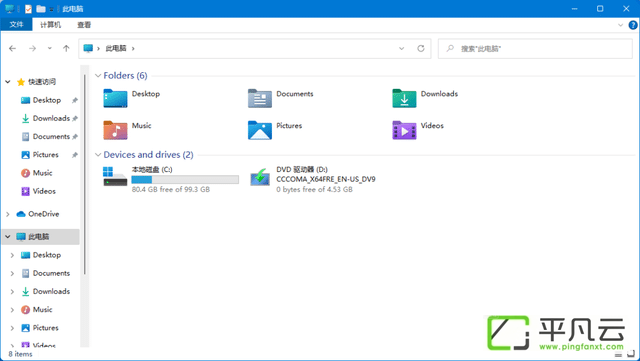Open the quick access toolbar customize dropdown

pos(51,9)
